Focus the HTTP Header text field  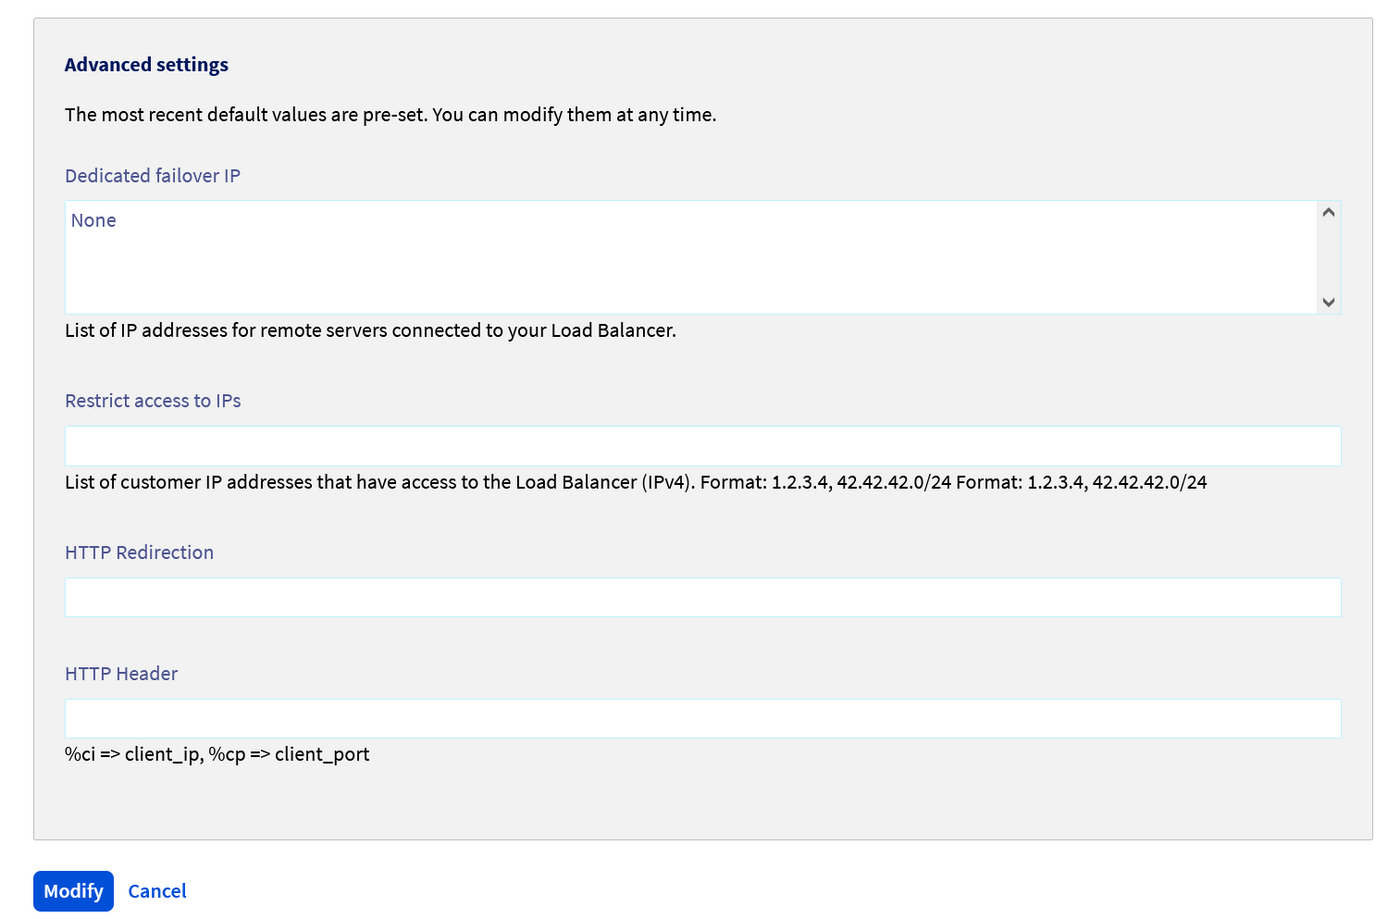pos(702,719)
